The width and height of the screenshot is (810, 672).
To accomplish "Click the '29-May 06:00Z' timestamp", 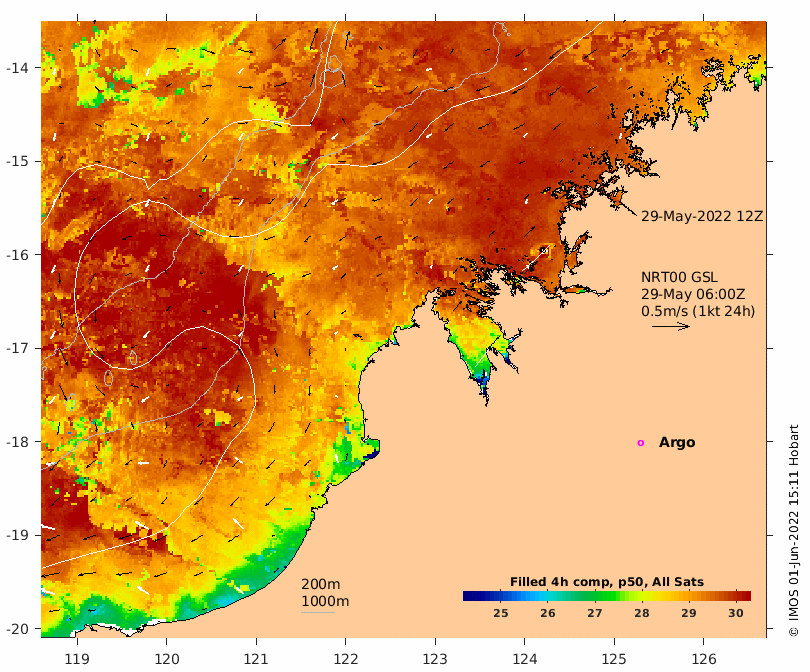I will (x=693, y=294).
